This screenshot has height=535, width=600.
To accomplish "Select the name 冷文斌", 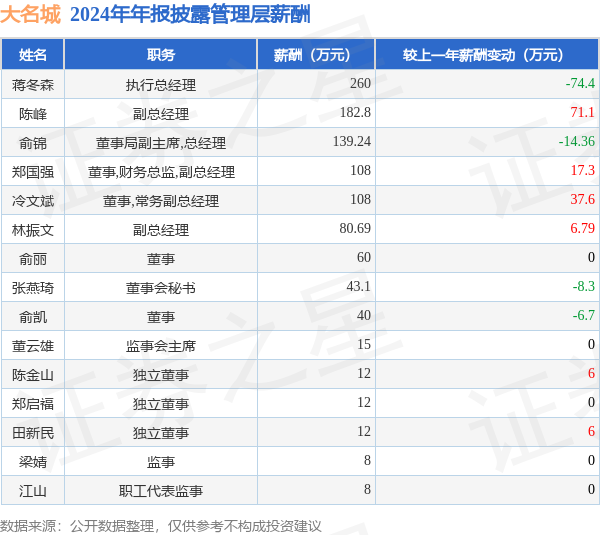I will point(33,201).
